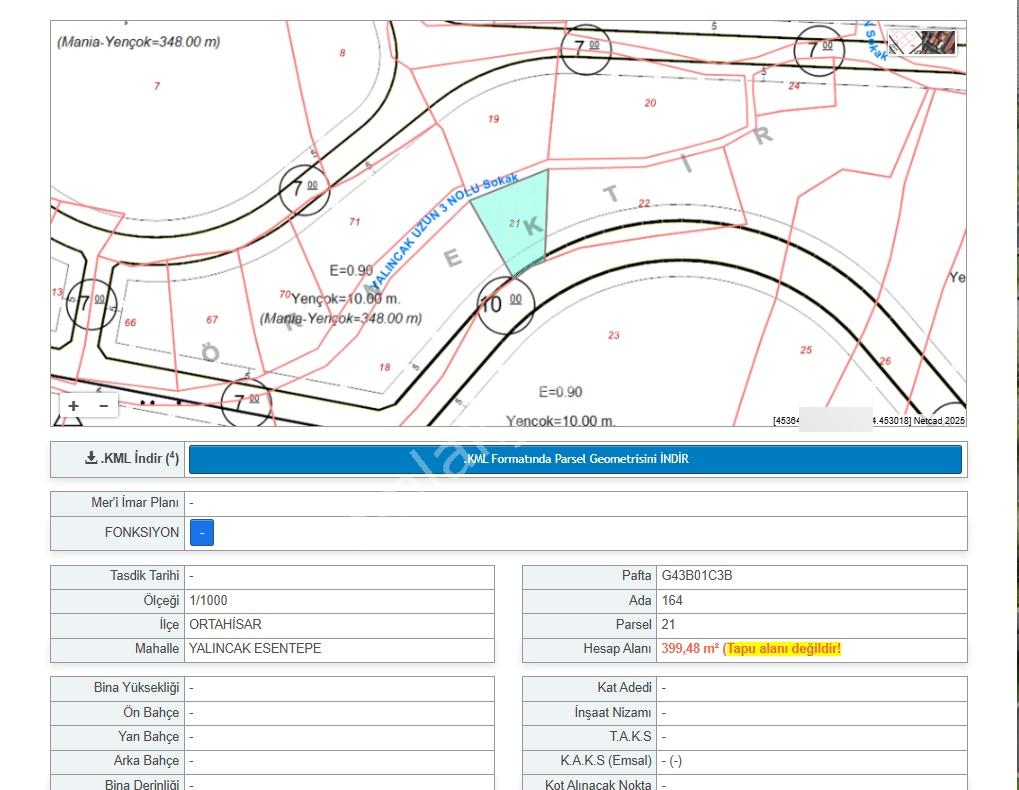Click parcel 23 on the map

coord(613,335)
